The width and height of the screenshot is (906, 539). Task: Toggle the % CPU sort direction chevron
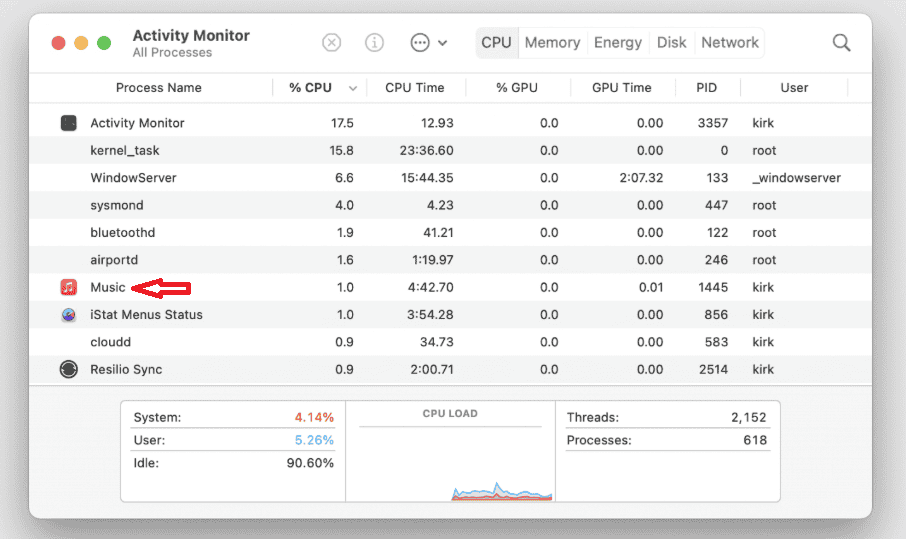(352, 88)
